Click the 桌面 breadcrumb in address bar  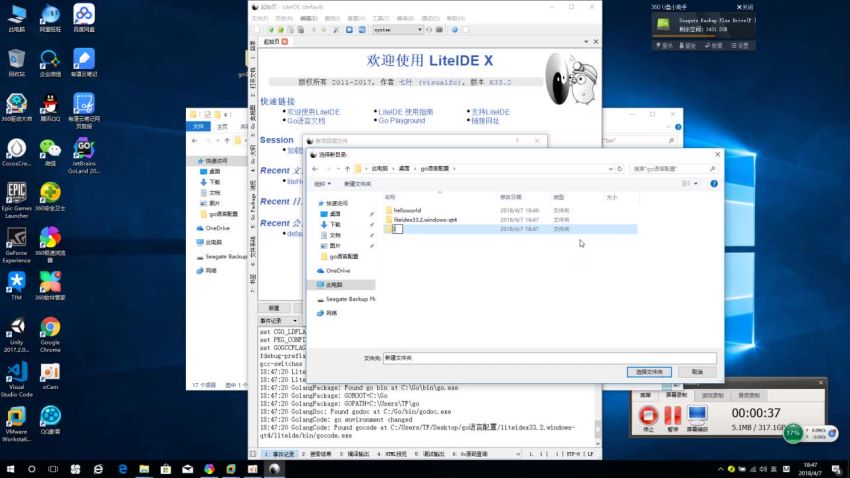click(x=404, y=169)
